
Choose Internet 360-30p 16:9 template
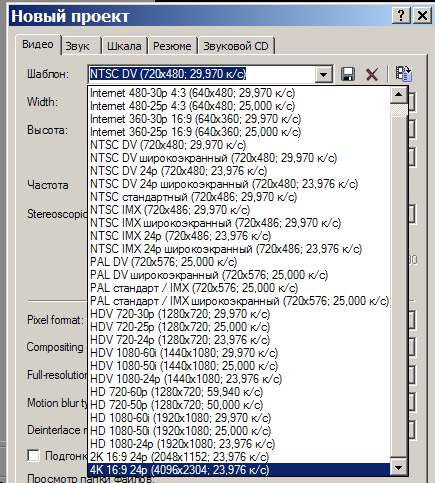coord(239,119)
